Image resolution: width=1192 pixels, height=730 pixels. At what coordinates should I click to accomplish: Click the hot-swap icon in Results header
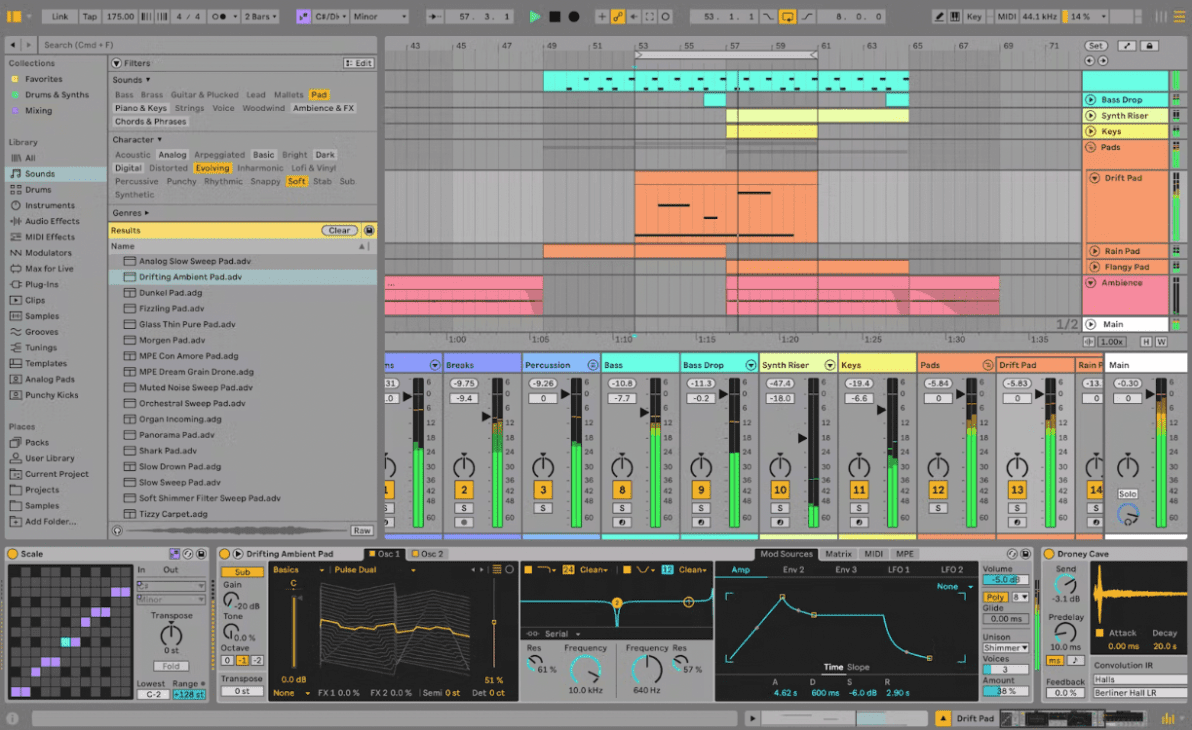pos(368,230)
